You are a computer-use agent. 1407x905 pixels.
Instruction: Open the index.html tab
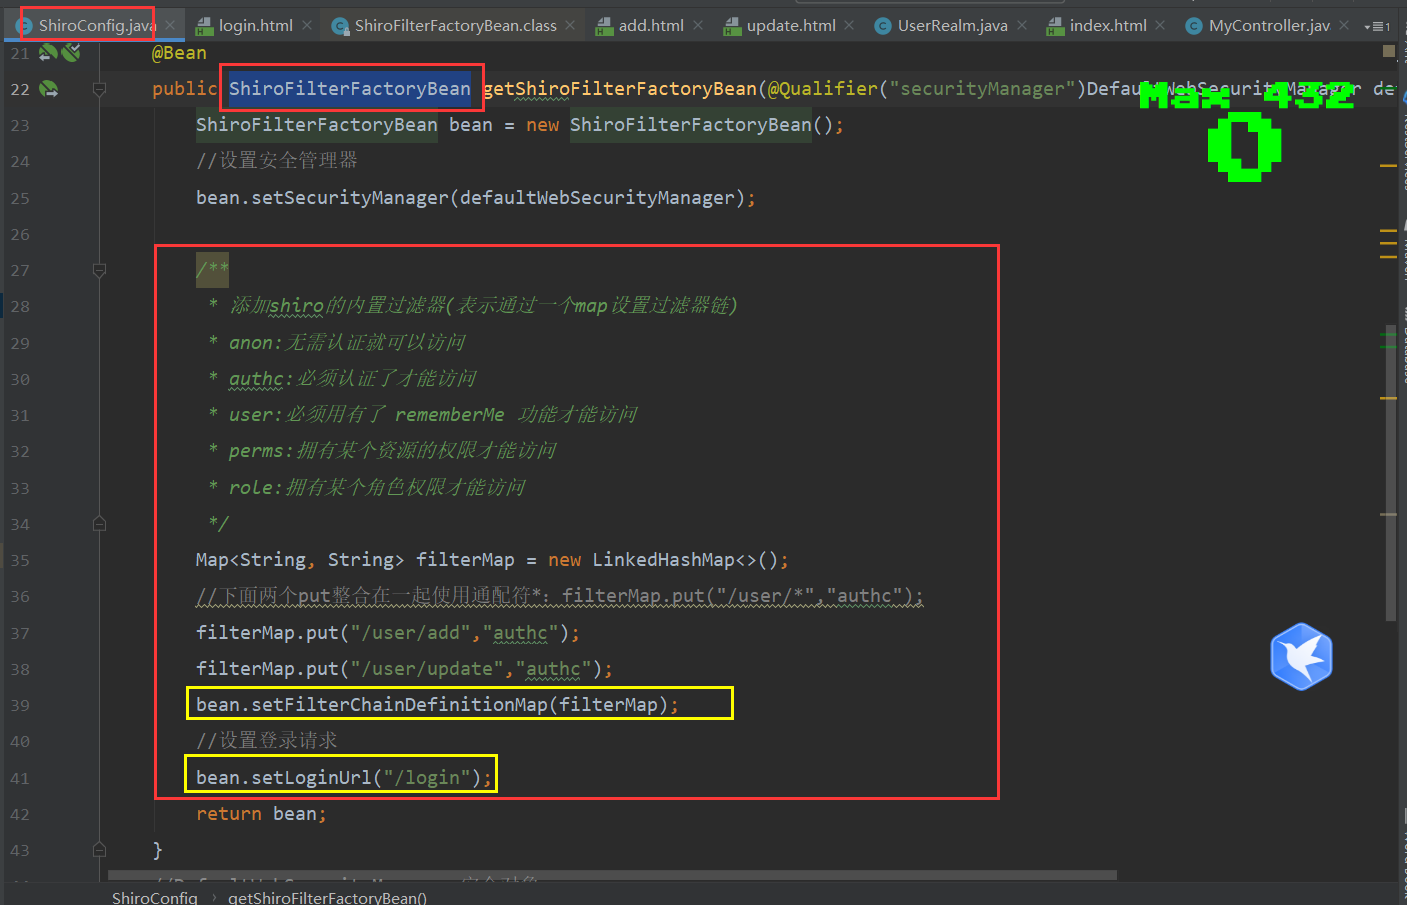(x=1107, y=25)
